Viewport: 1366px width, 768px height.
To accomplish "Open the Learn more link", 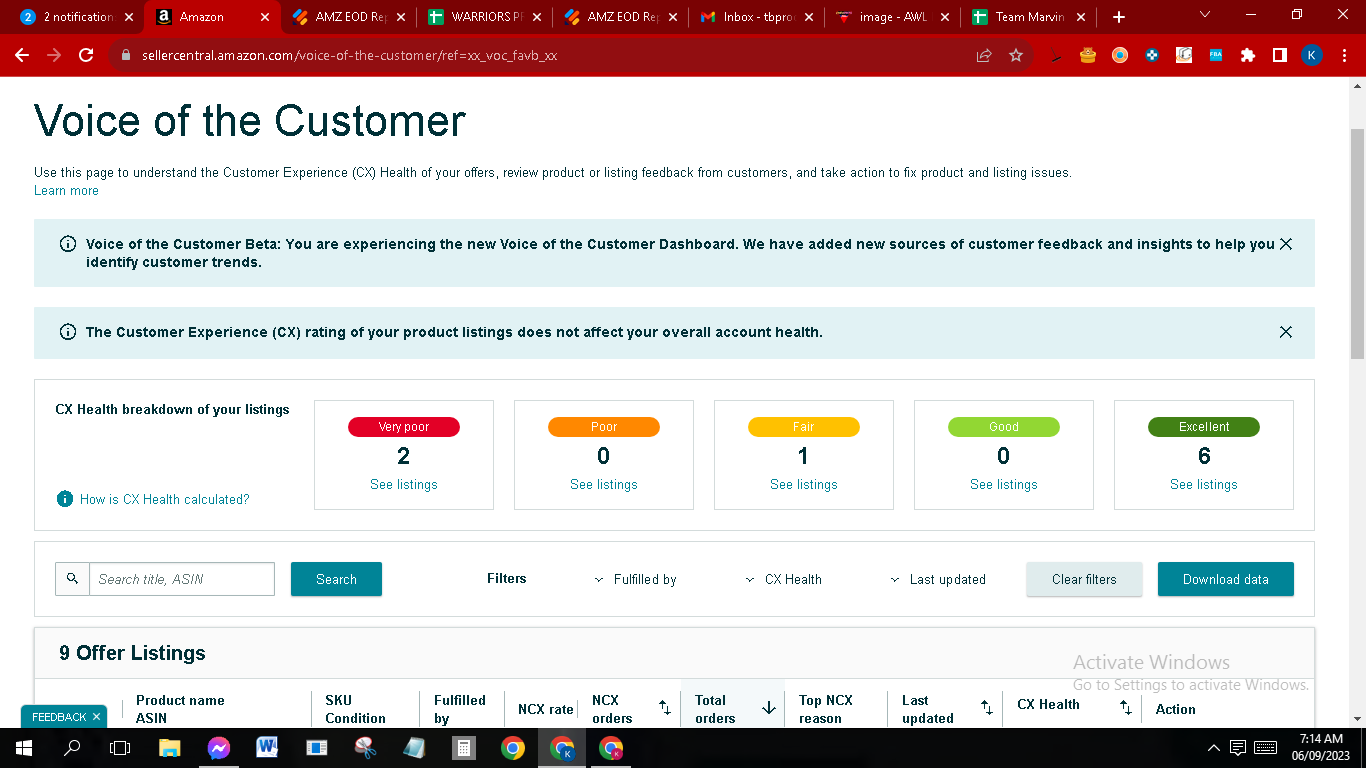I will click(66, 191).
